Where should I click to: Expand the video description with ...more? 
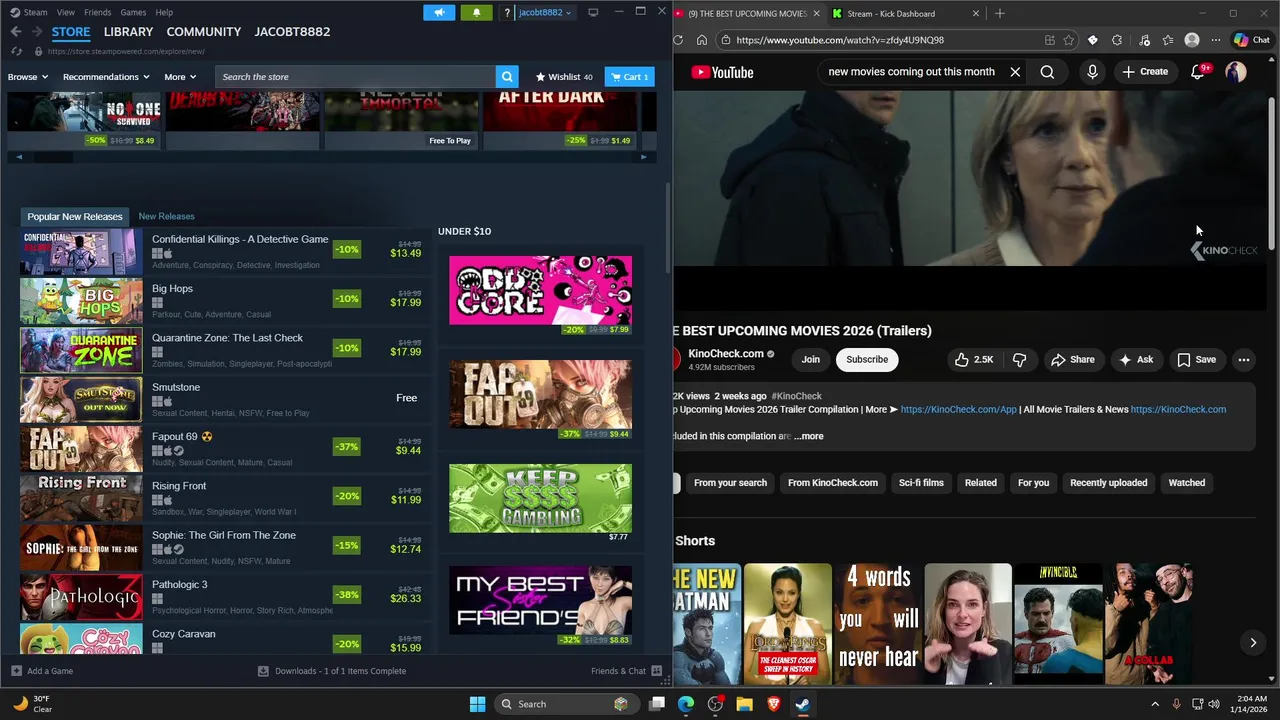pos(809,436)
